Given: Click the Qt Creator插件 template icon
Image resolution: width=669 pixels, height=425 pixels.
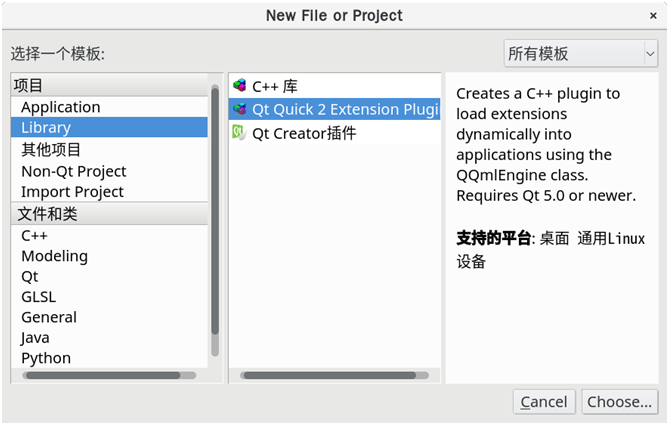Looking at the screenshot, I should point(239,133).
